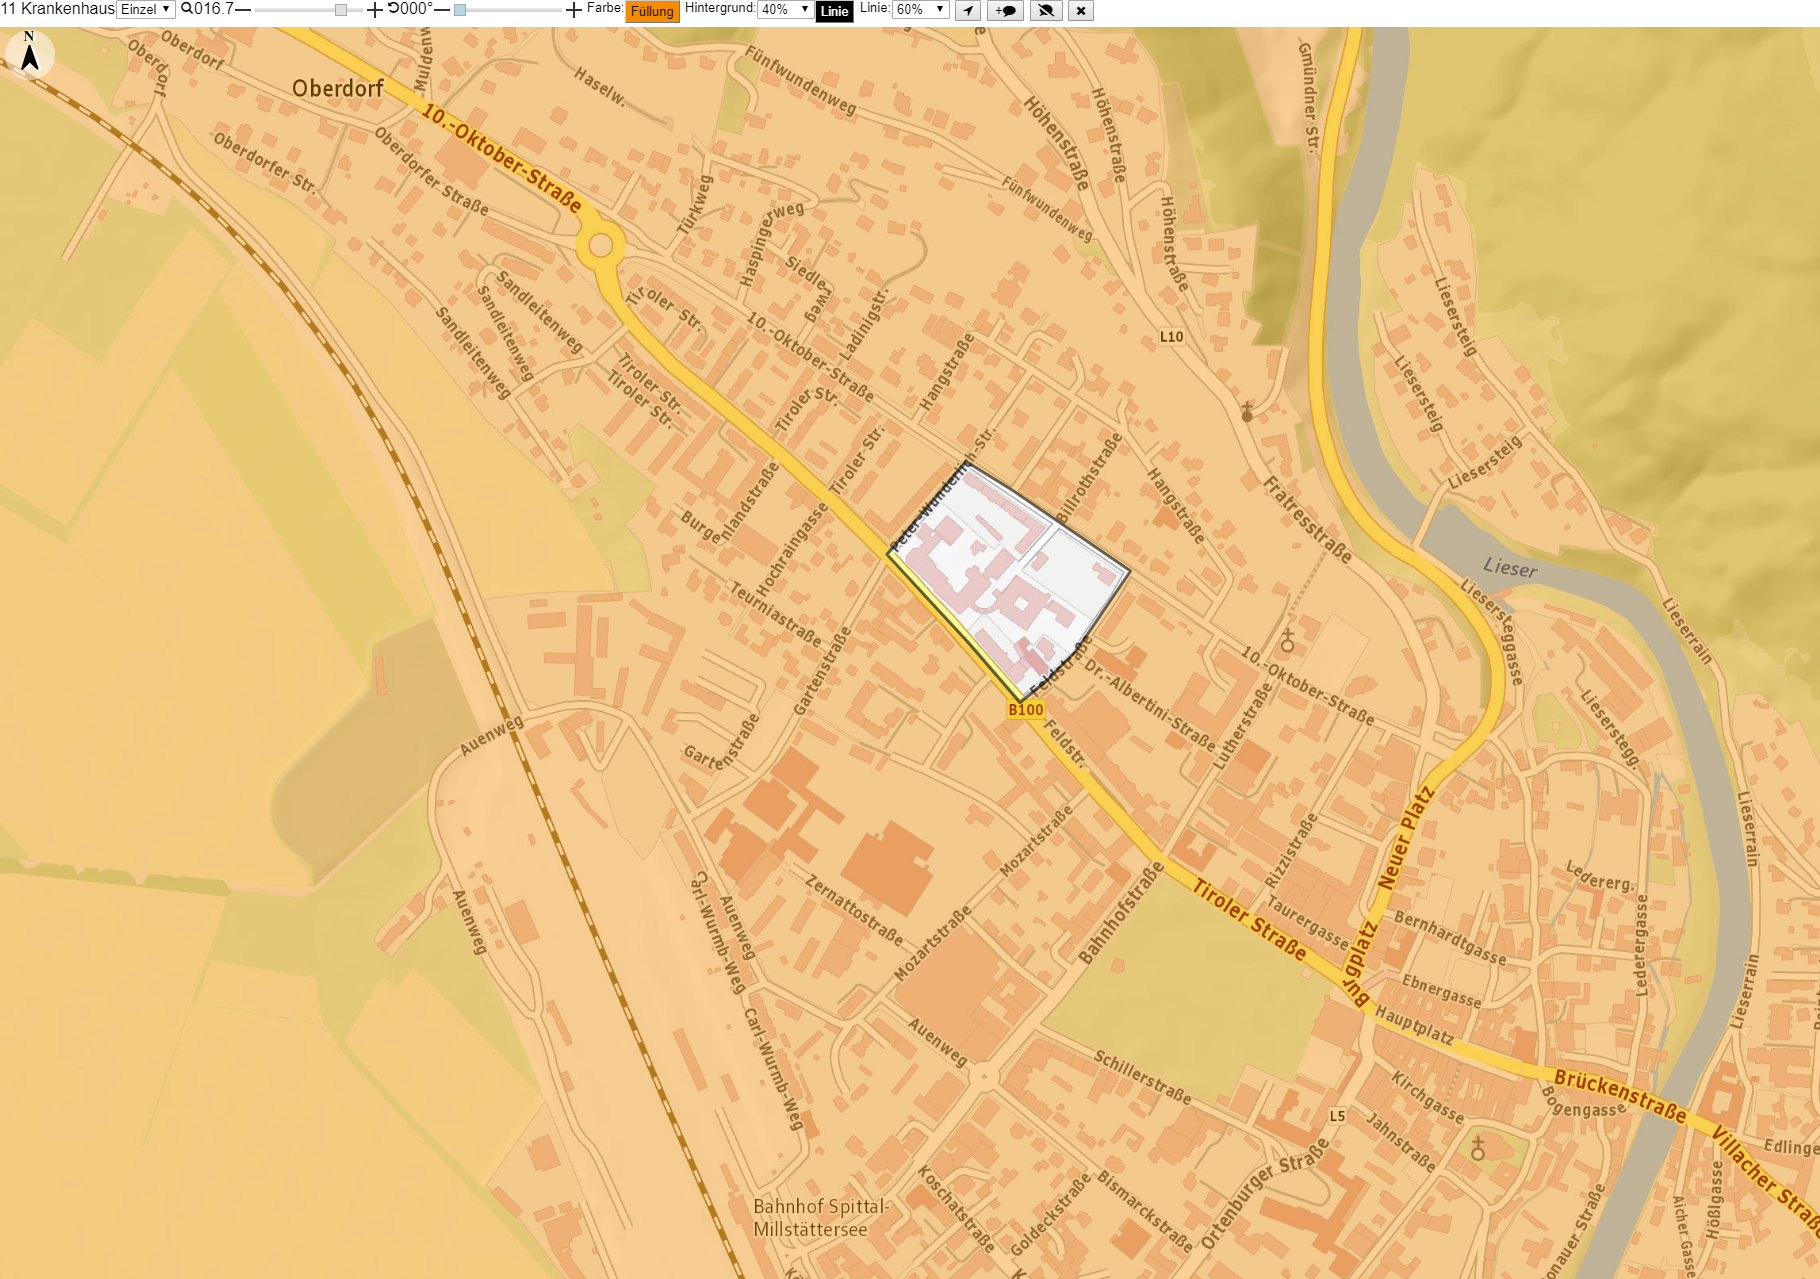Select the orange Füllung color button
Viewport: 1820px width, 1279px height.
[x=652, y=11]
